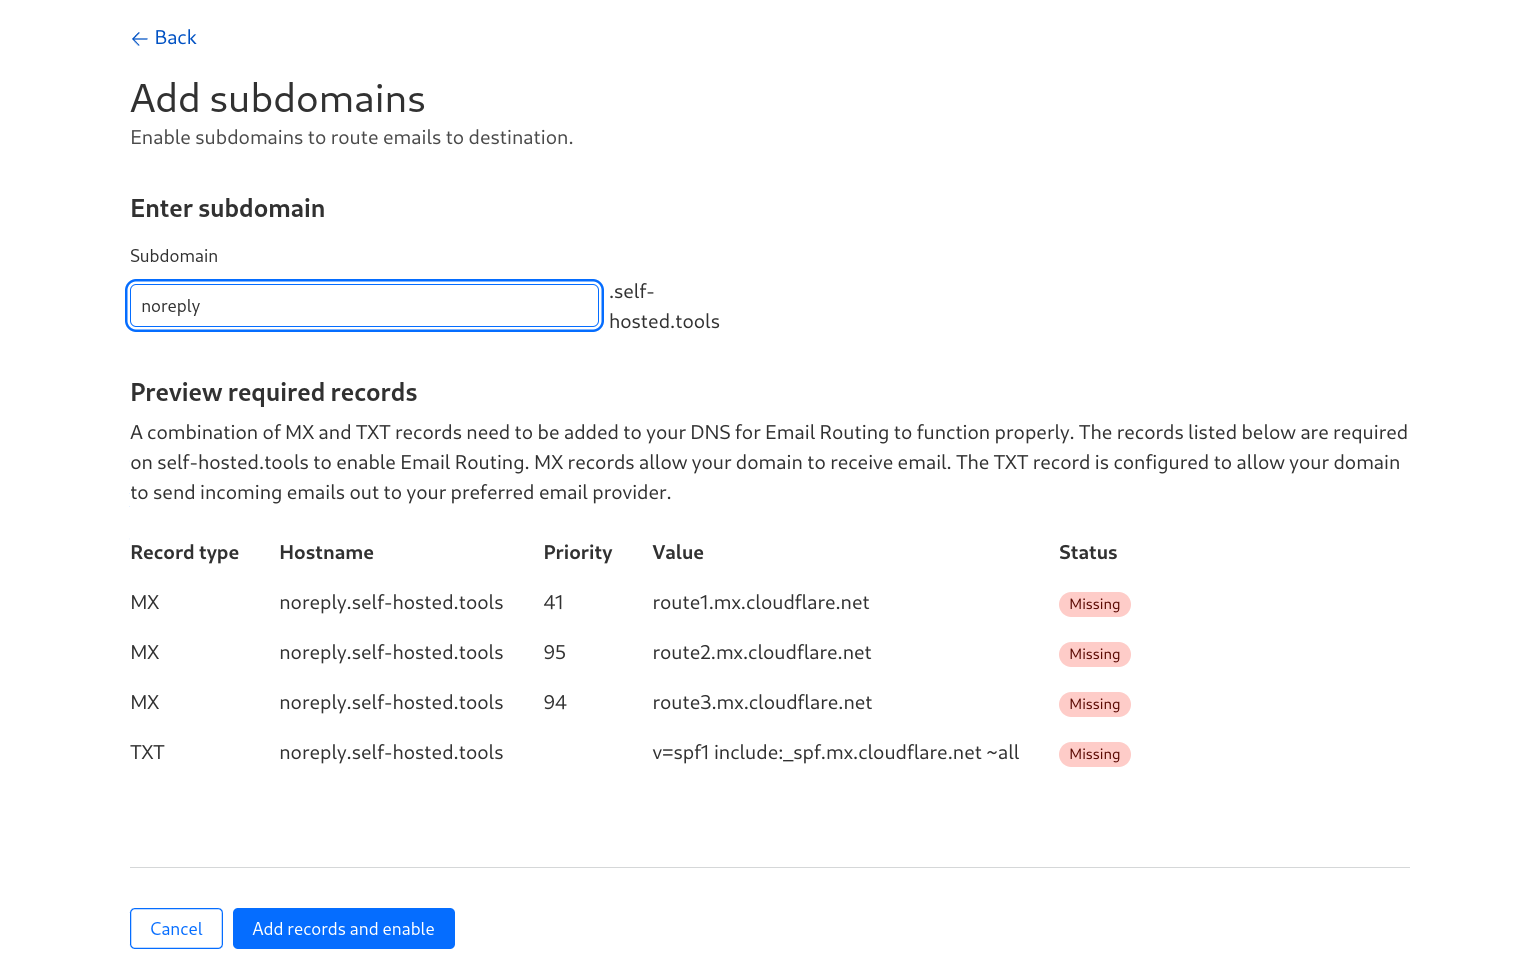Click the Missing status badge for route1
The height and width of the screenshot is (956, 1515).
click(1095, 604)
